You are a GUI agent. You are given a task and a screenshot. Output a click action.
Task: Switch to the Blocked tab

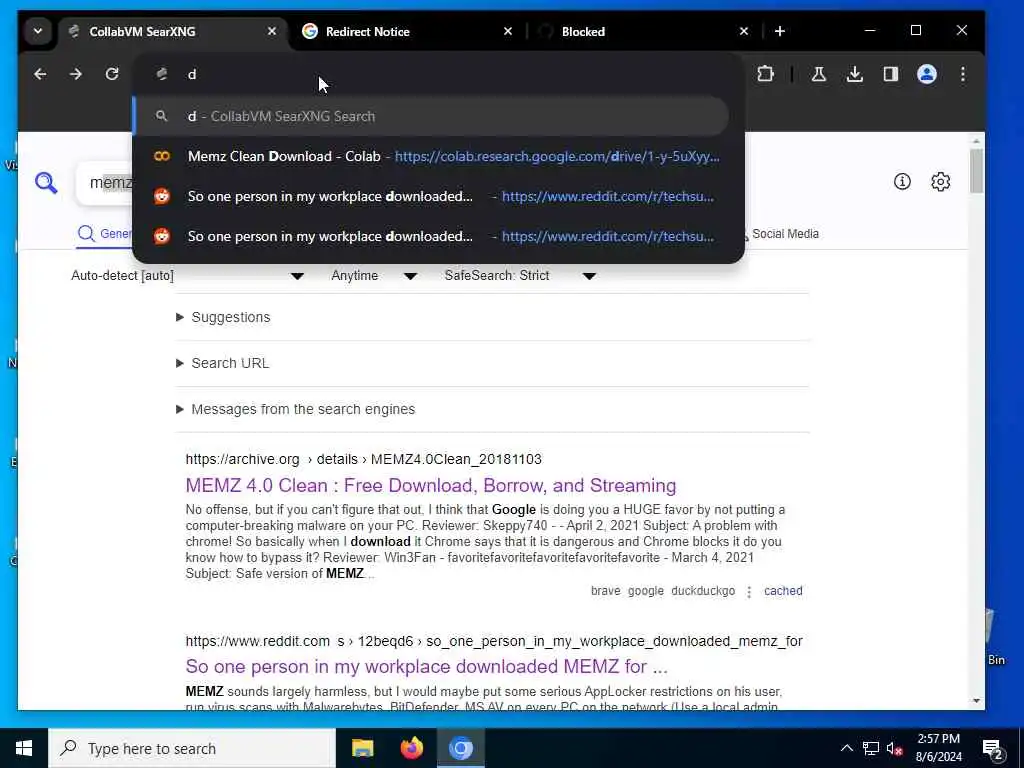coord(643,31)
